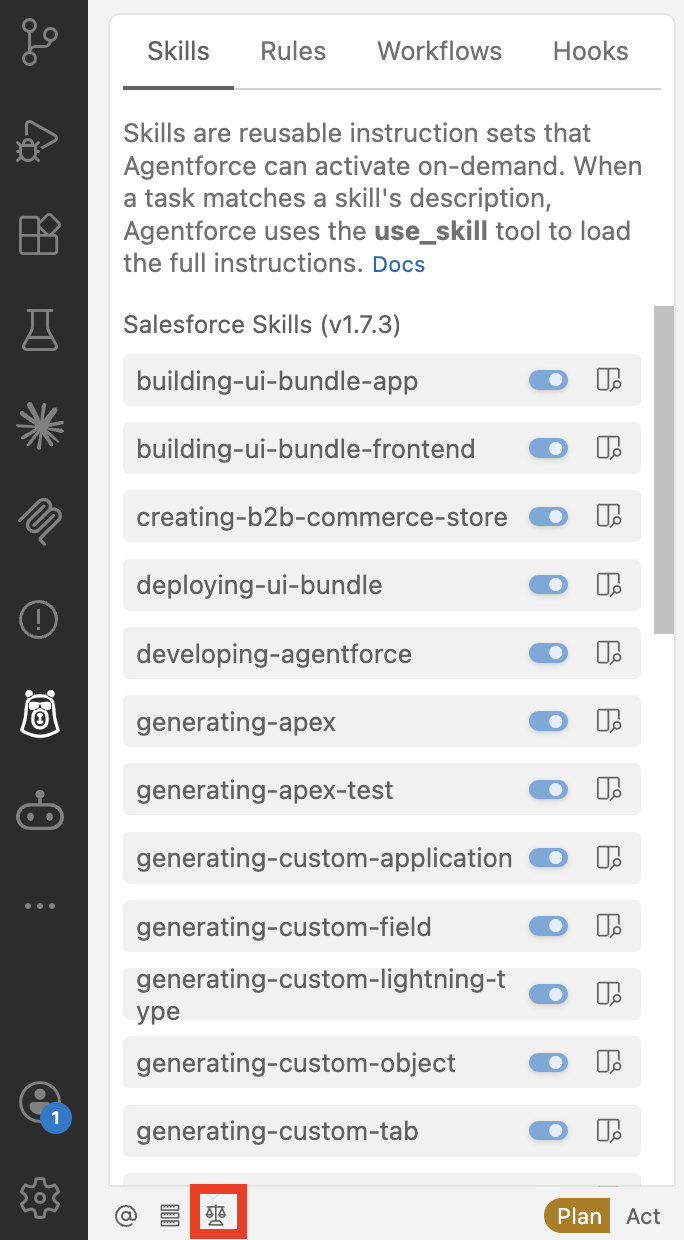Toggle the developing-agentforce skill switch
Image resolution: width=684 pixels, height=1240 pixels.
coord(548,653)
